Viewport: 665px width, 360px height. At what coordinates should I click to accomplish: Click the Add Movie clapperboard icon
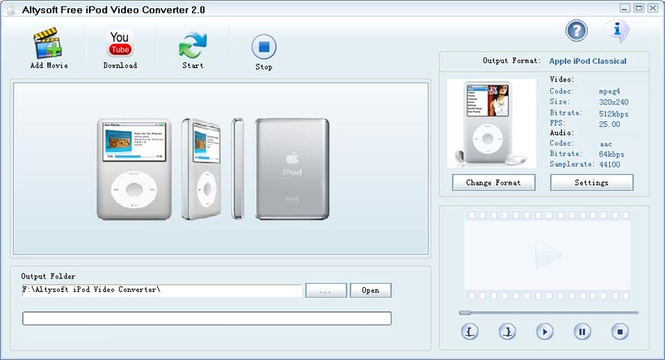click(x=48, y=43)
